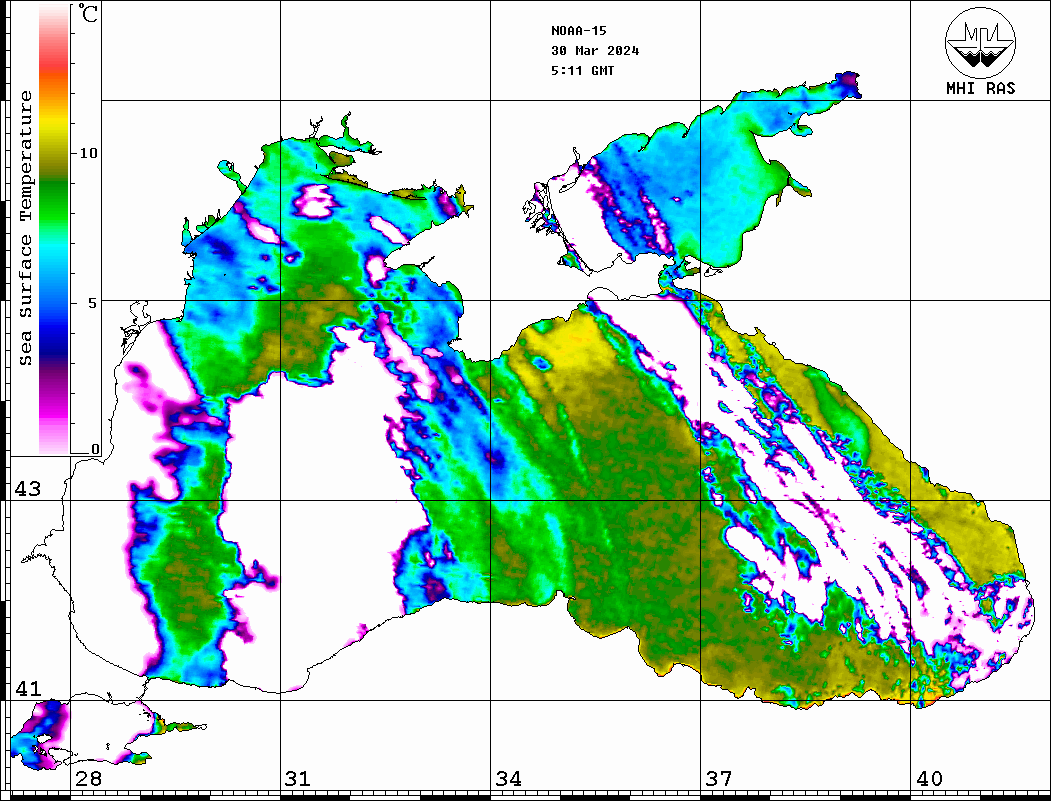Click longitude label 31
This screenshot has width=1051, height=801.
tap(298, 779)
